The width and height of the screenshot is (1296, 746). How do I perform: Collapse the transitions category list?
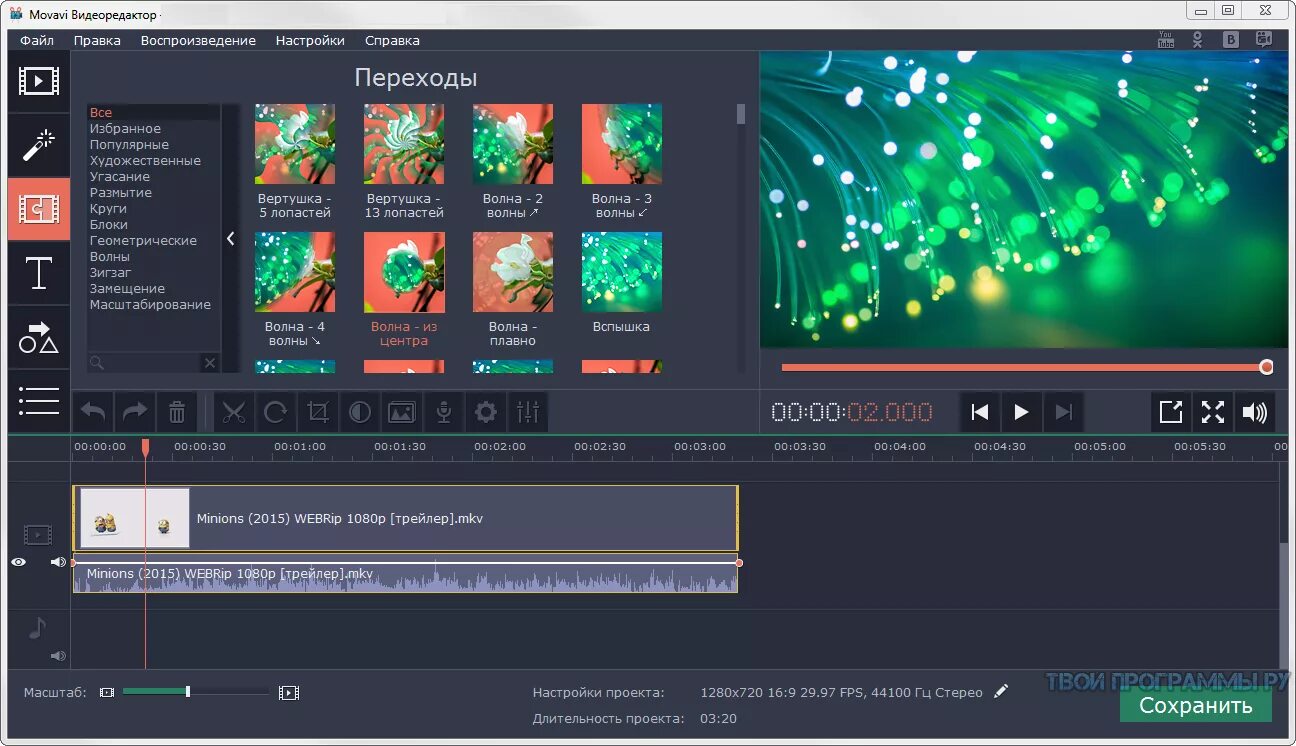click(x=230, y=238)
